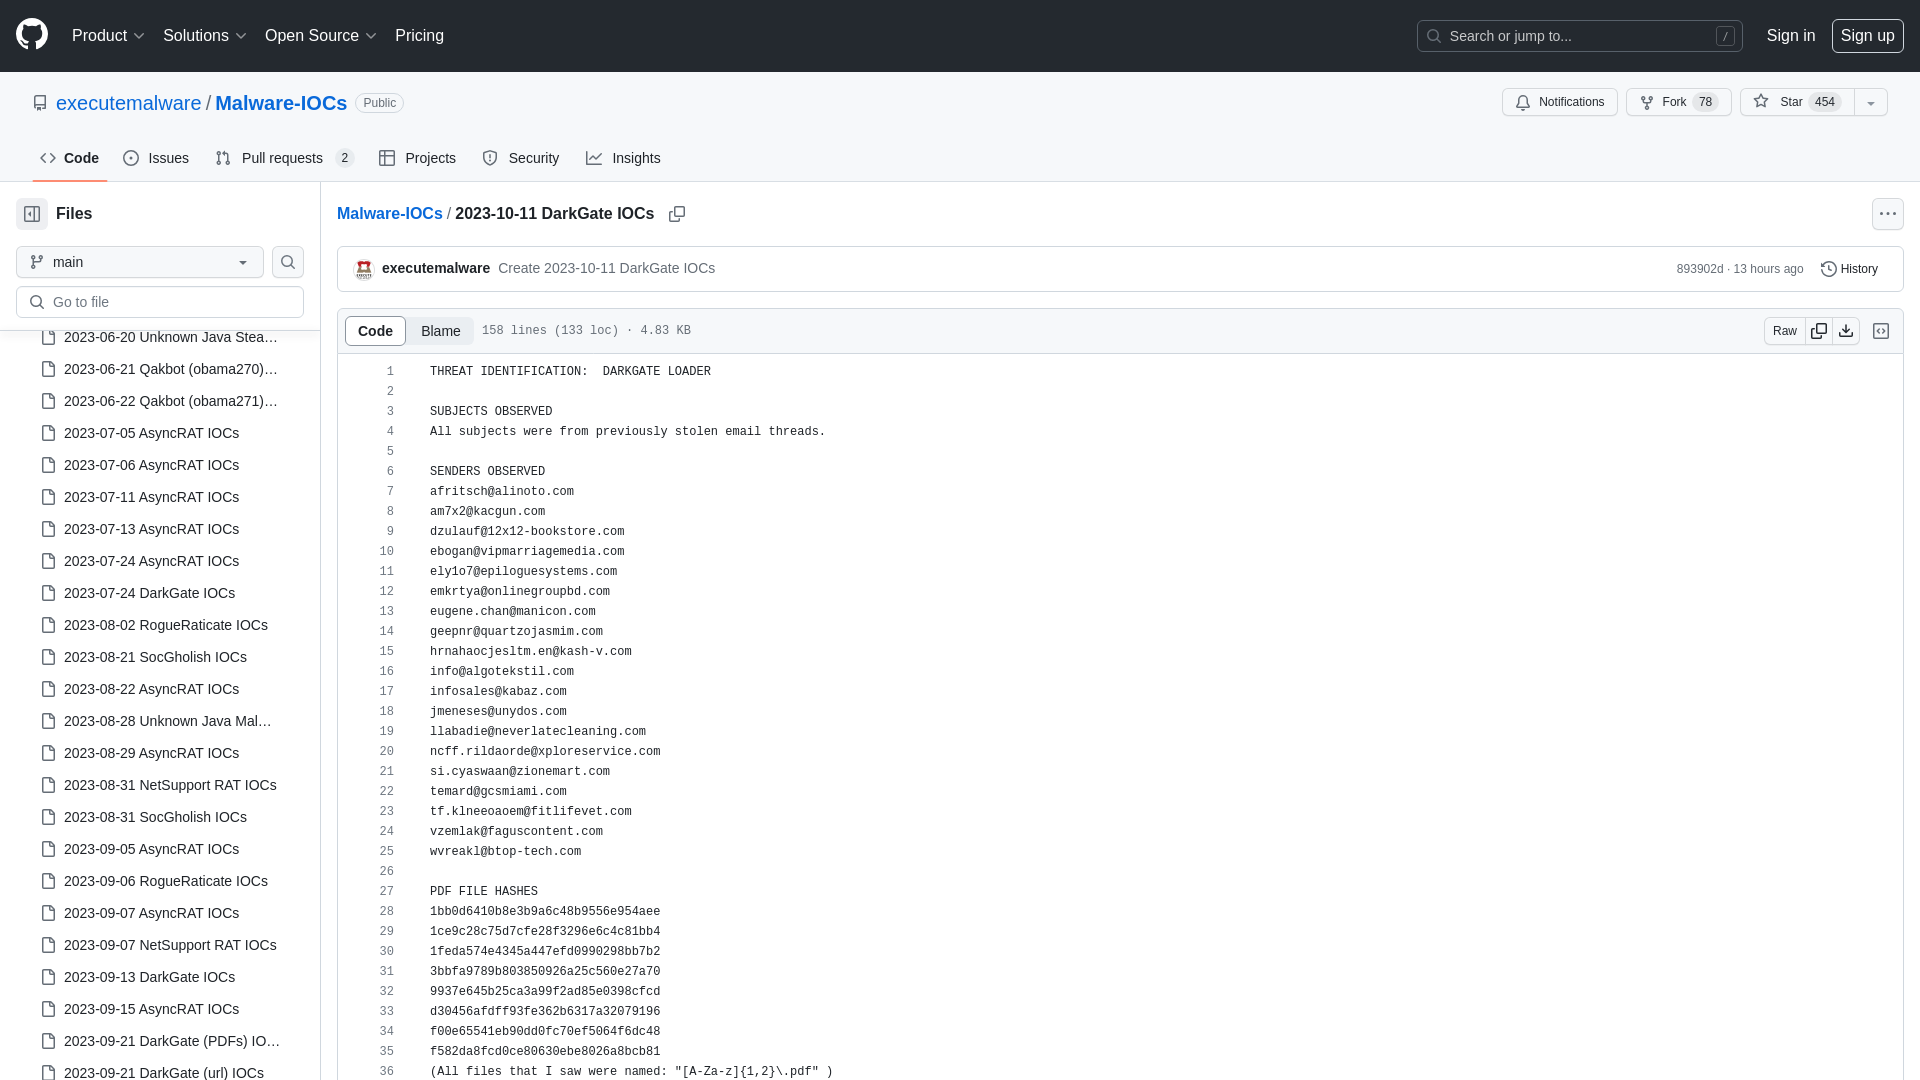Screen dimensions: 1920x1080
Task: Open author executemalware name in commit bar
Action: 436,268
